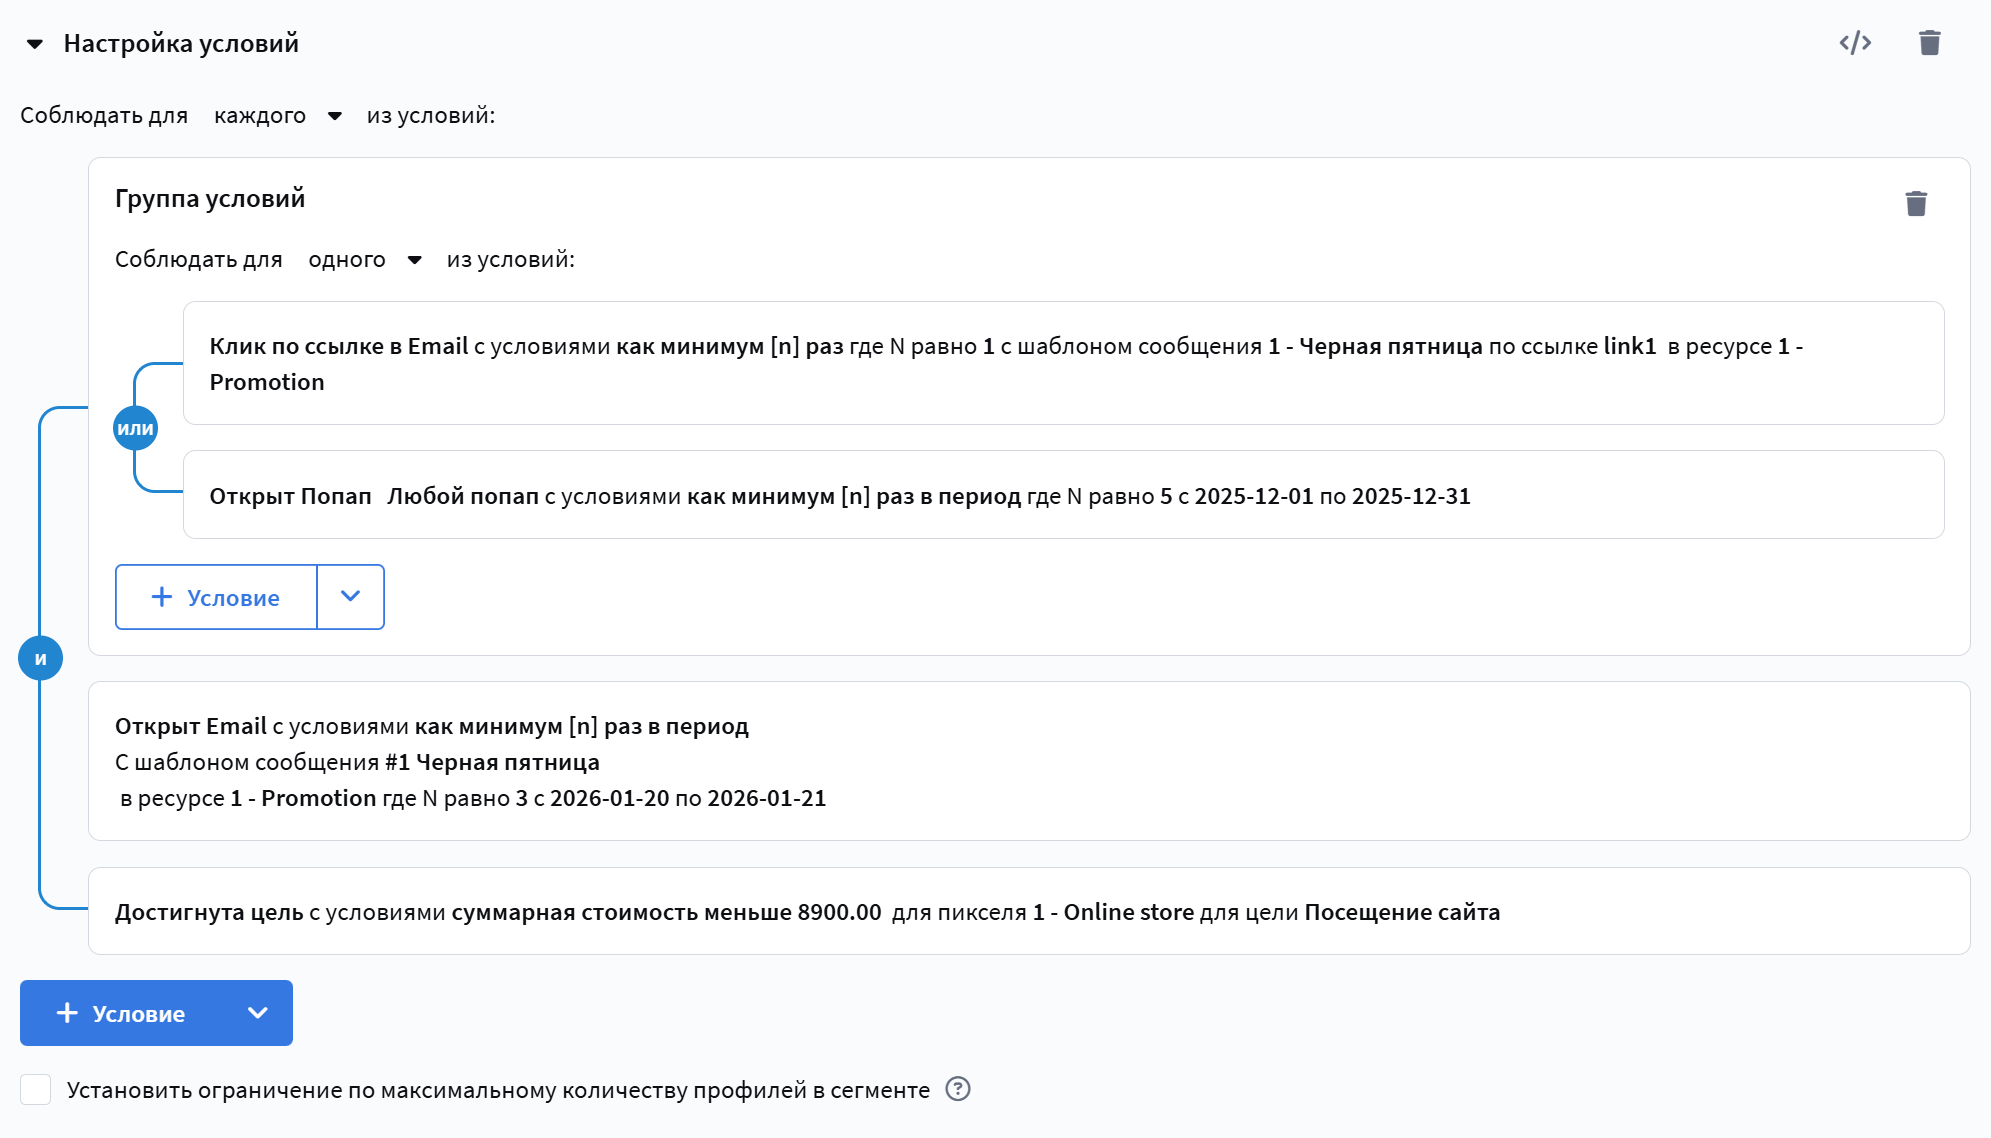Click the plus icon in the blue Условие button
The height and width of the screenshot is (1138, 1991).
point(67,1013)
